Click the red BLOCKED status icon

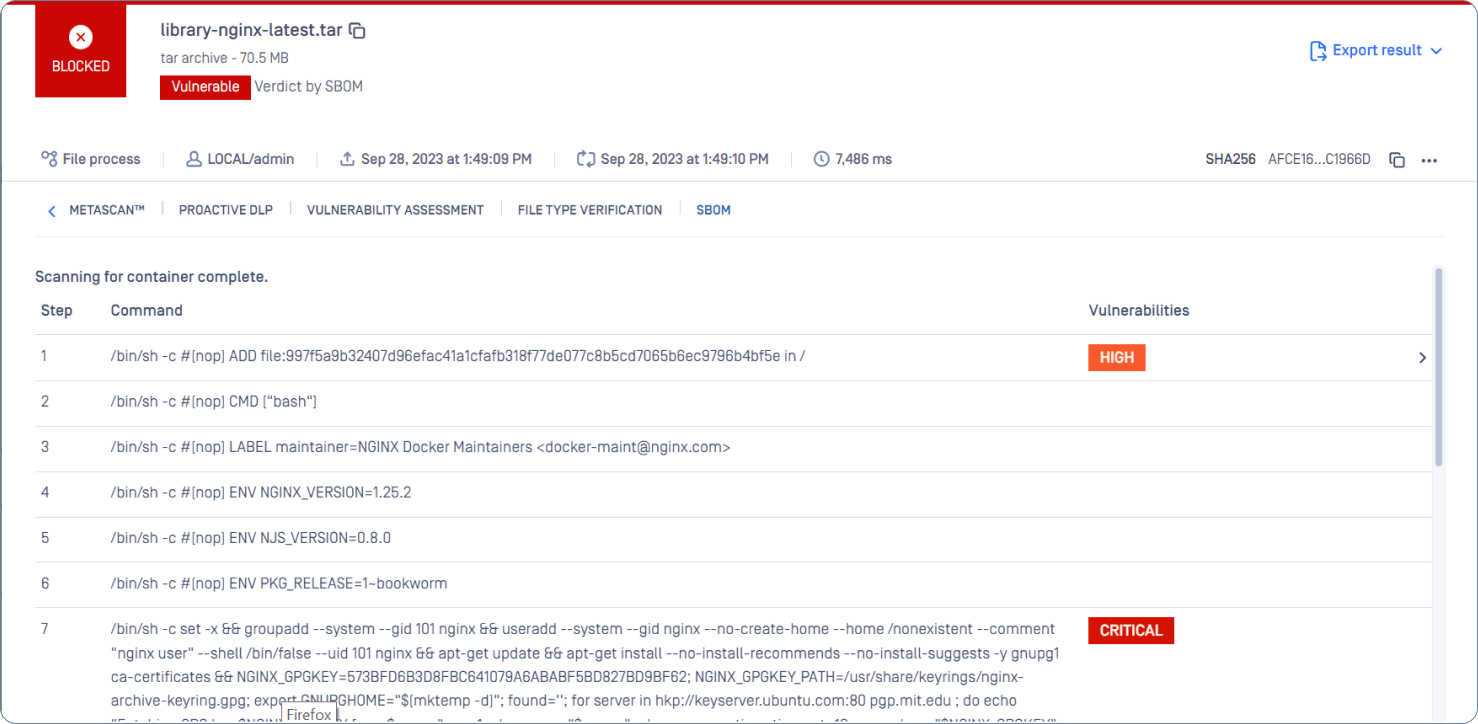tap(81, 38)
